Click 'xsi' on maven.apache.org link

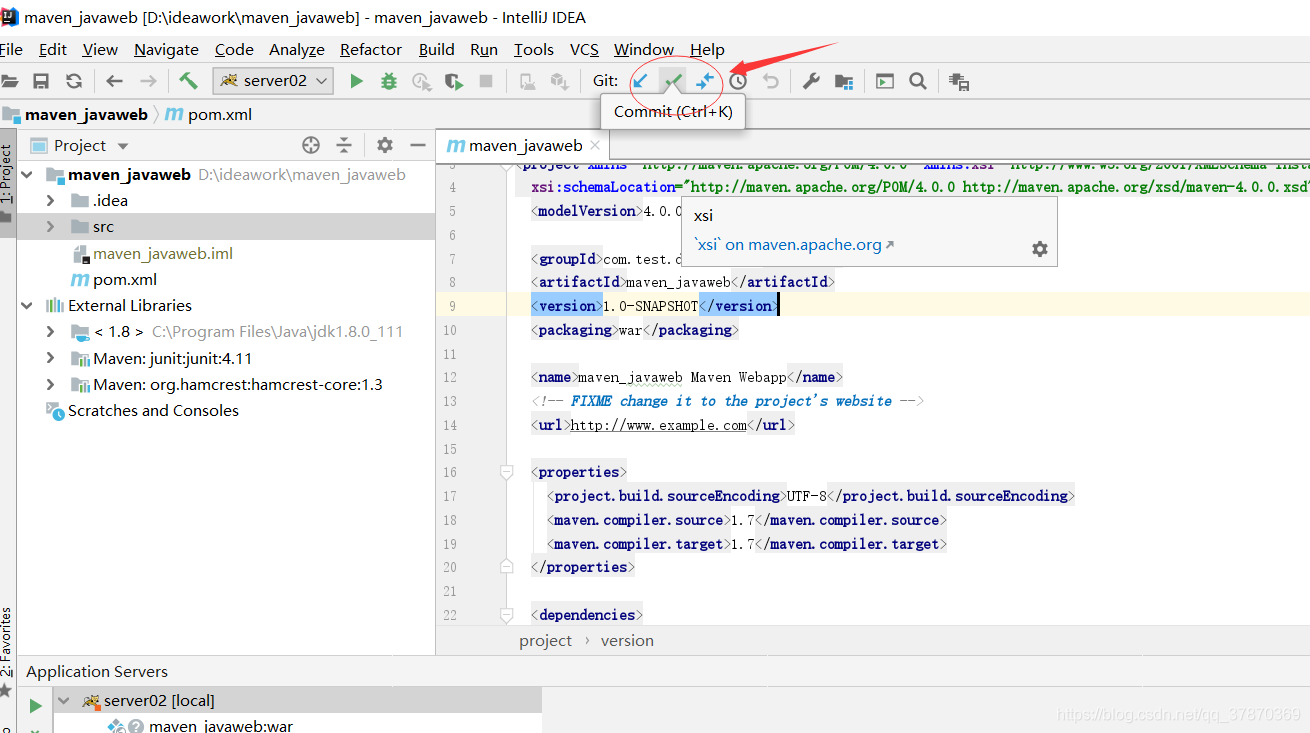click(788, 245)
